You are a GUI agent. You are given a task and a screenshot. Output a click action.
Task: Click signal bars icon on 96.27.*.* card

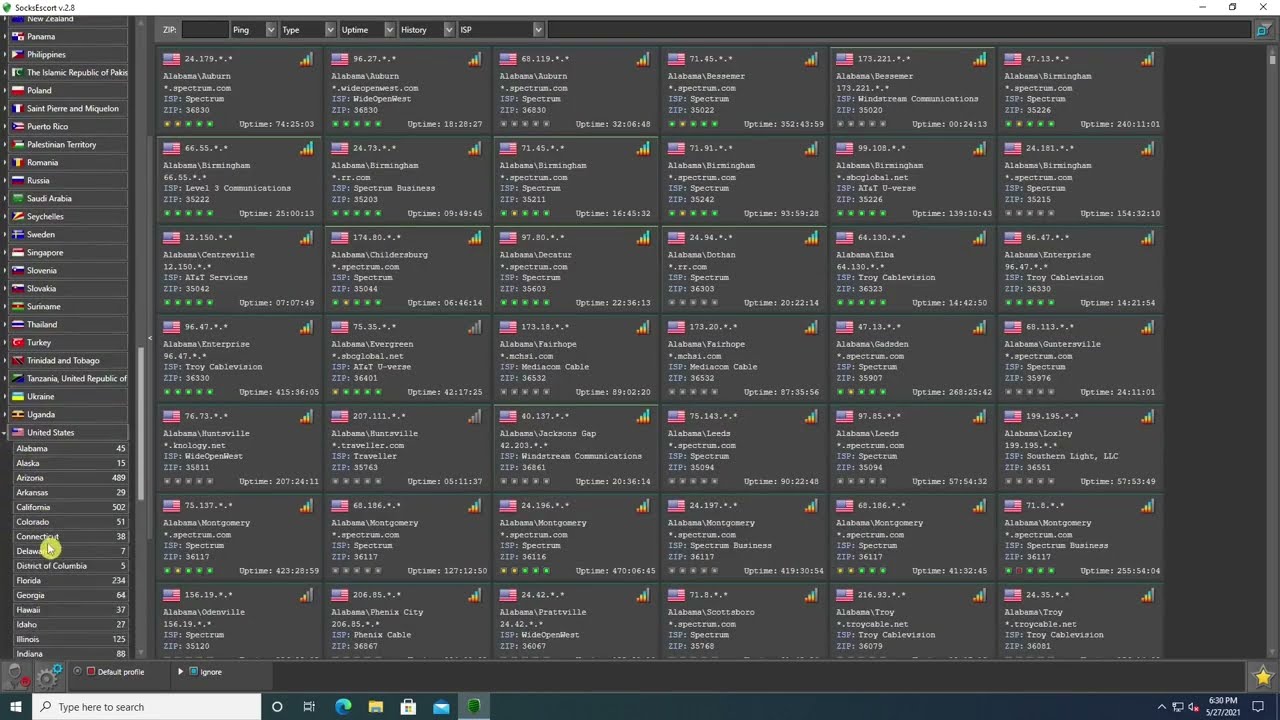point(474,59)
